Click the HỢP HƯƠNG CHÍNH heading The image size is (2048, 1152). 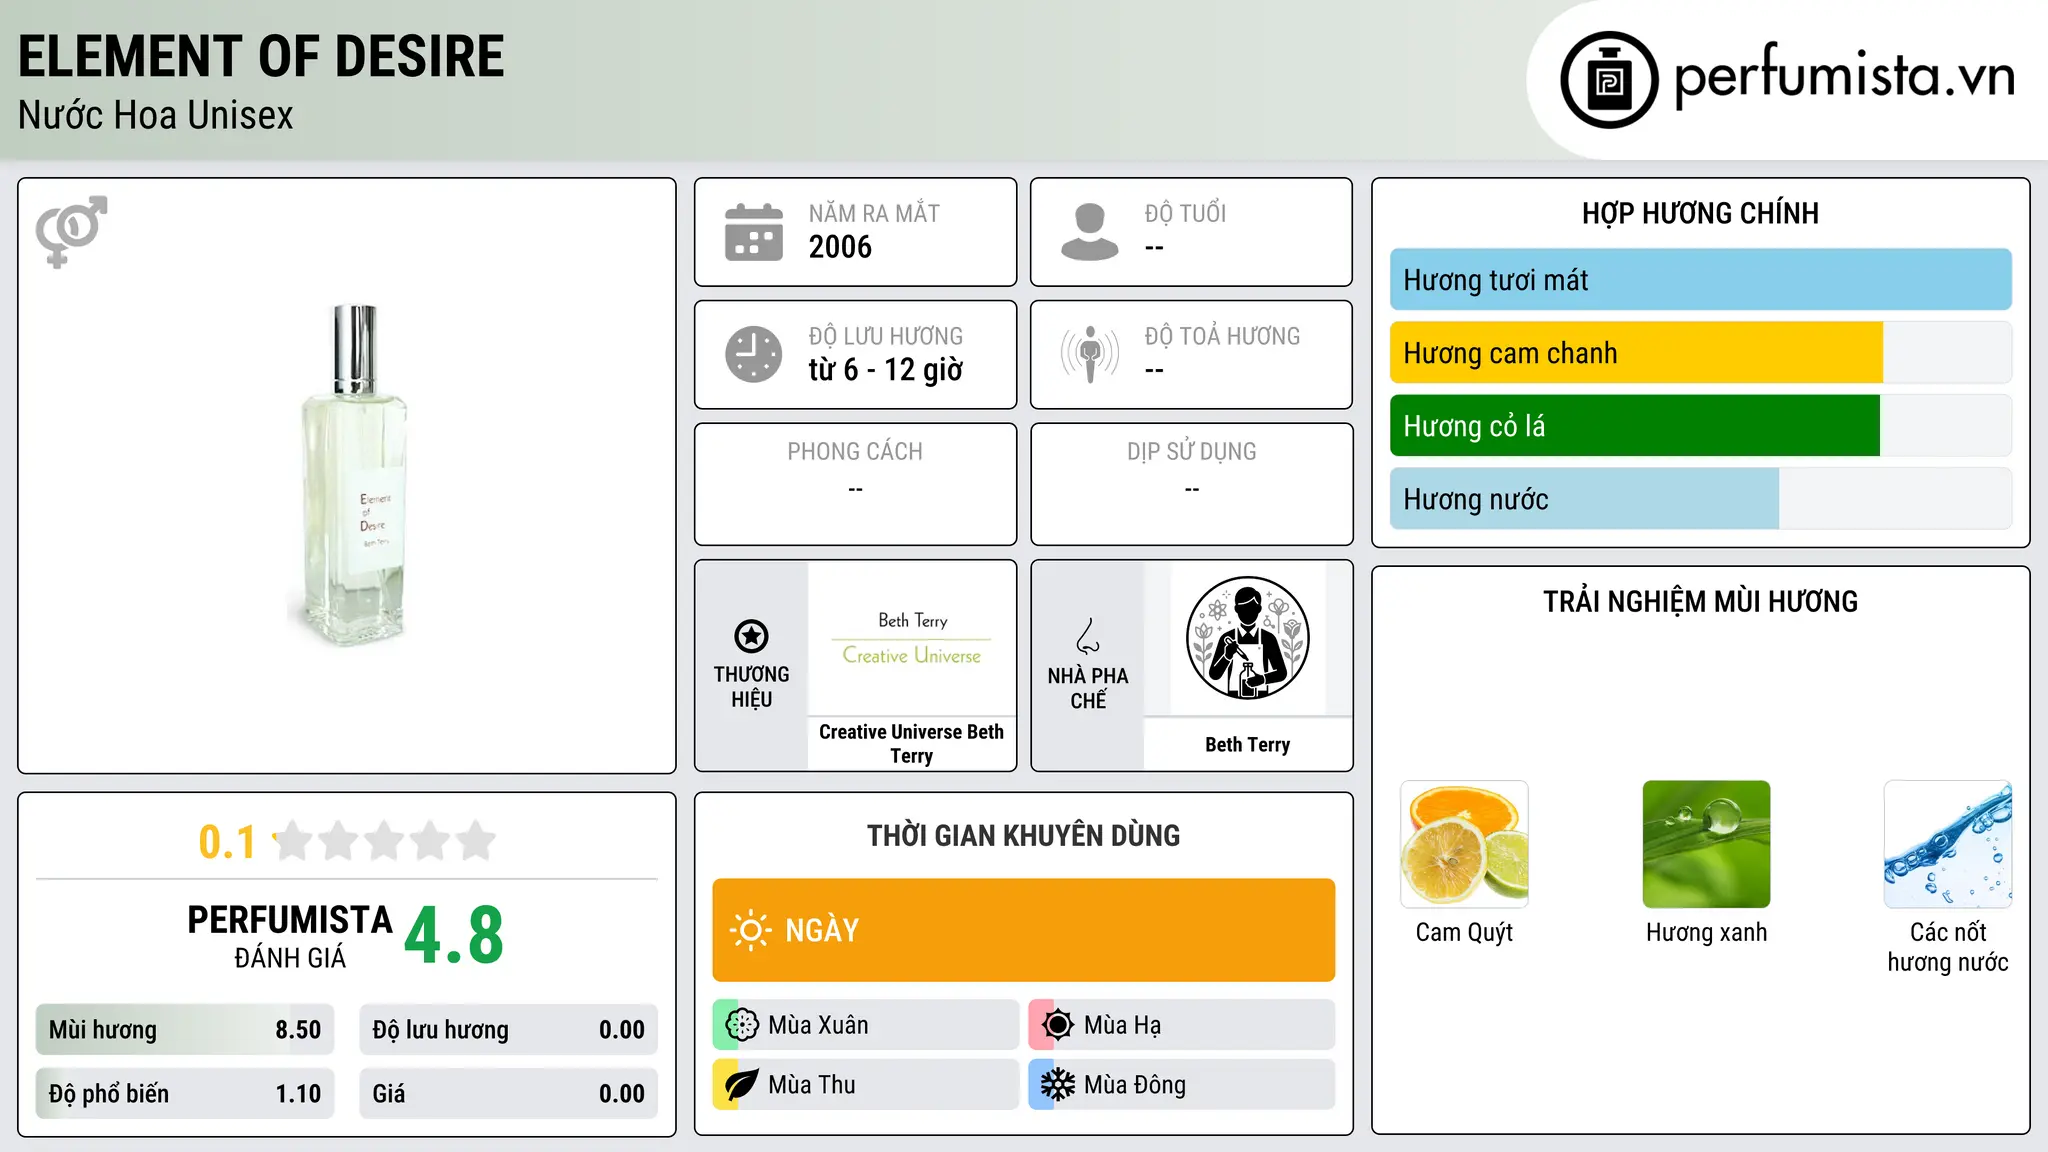click(1700, 213)
